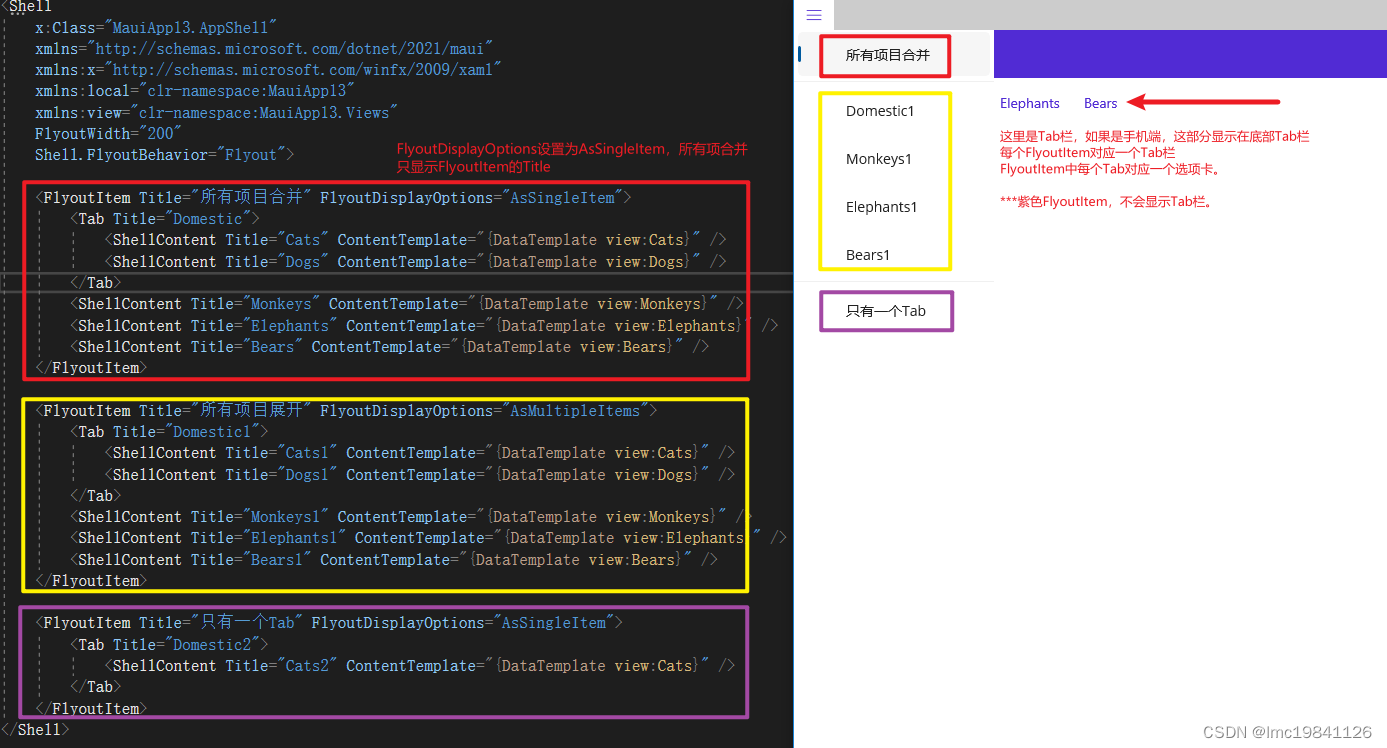
Task: Go to Elephants1 in the app flyout menu
Action: point(881,207)
